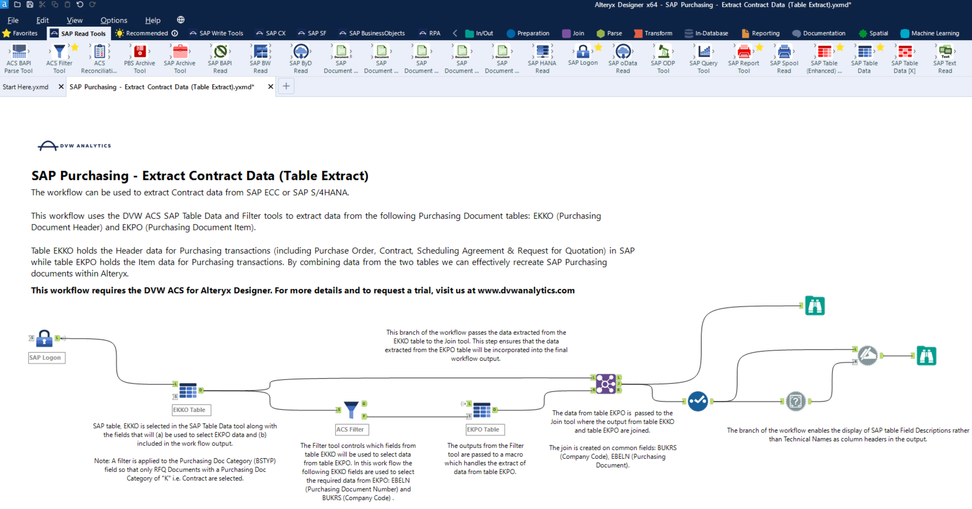
Task: Open the Browse node after Dynamic Rename
Action: tap(926, 355)
